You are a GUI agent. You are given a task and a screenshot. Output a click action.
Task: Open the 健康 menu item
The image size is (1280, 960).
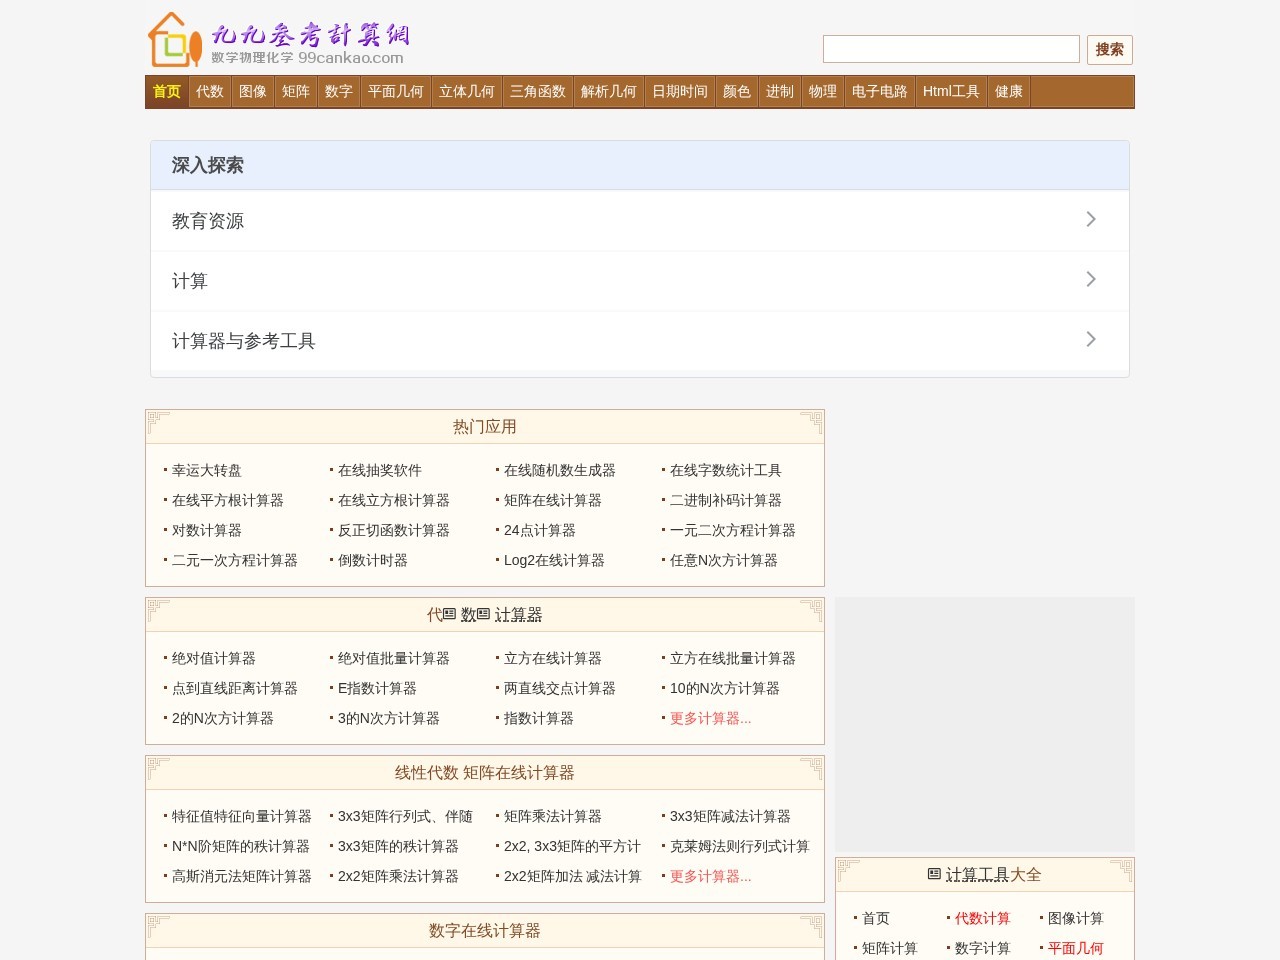1009,91
